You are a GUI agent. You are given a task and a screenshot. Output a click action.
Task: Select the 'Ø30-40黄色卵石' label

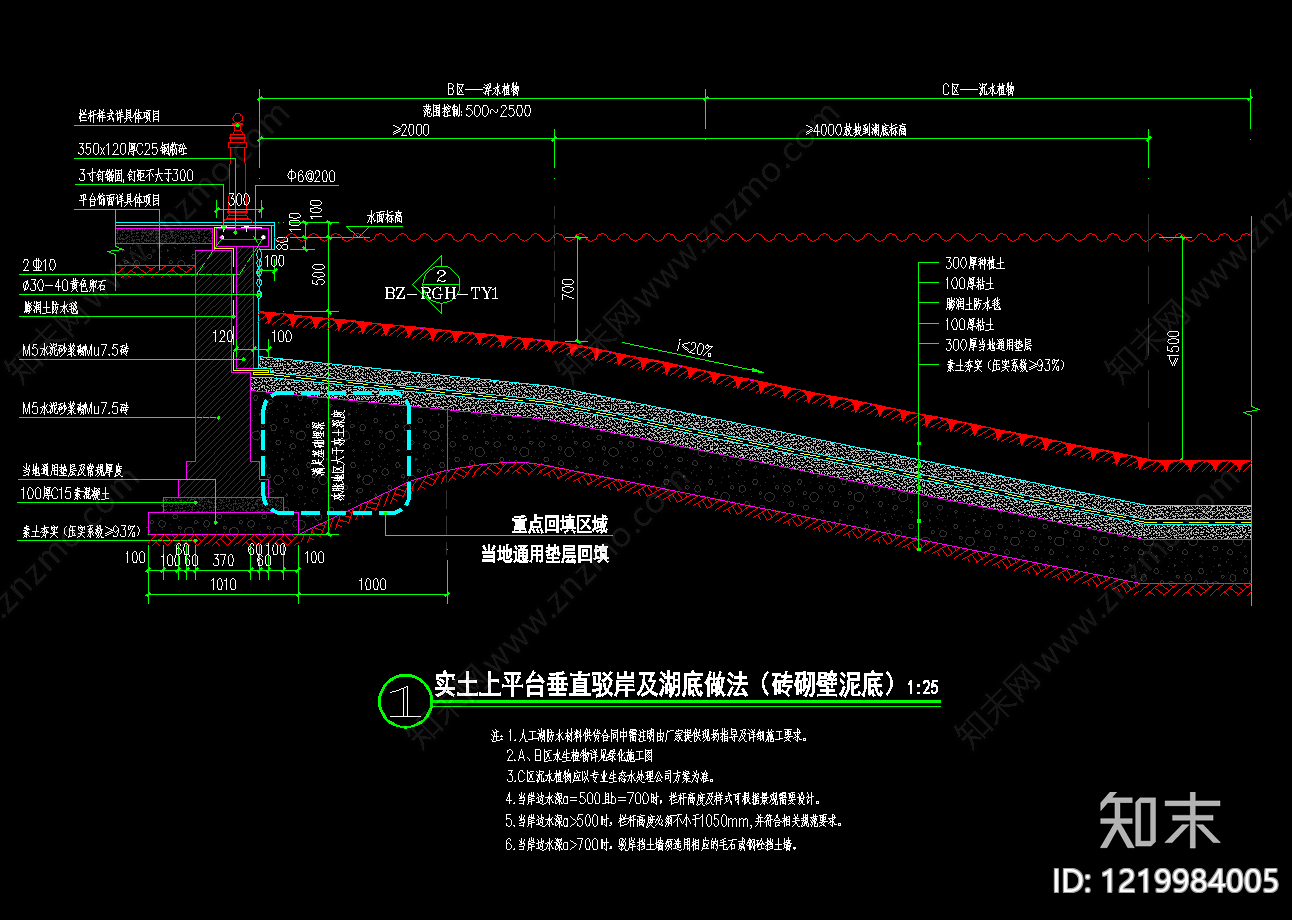pyautogui.click(x=63, y=286)
